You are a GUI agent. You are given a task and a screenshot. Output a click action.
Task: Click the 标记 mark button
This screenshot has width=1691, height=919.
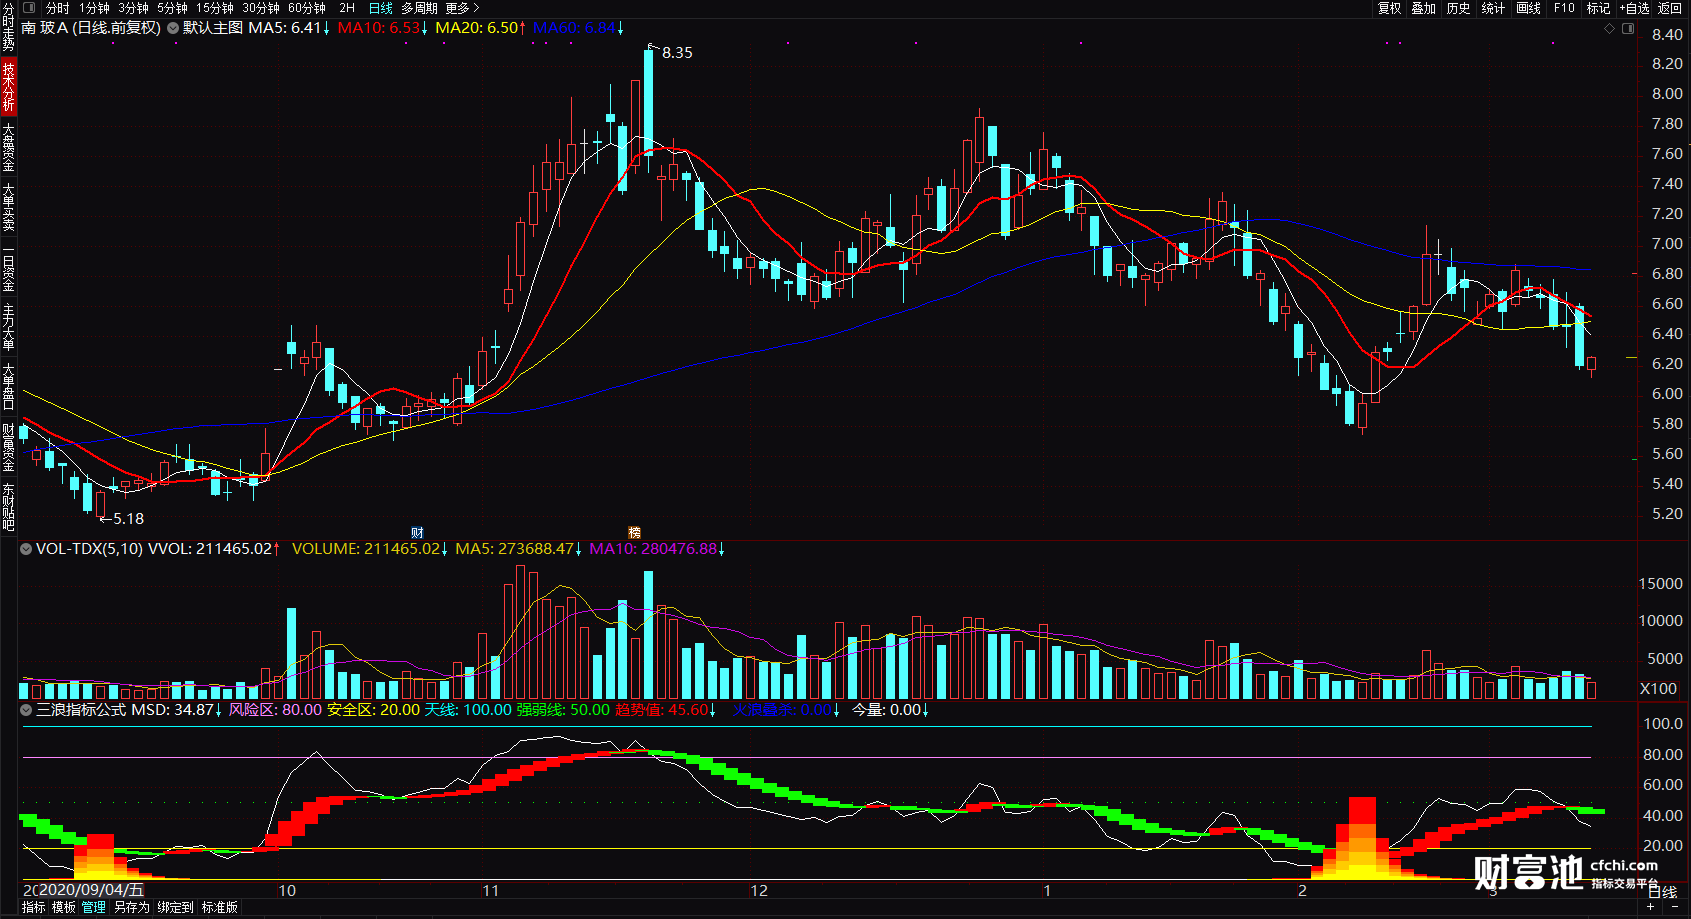tap(1598, 8)
